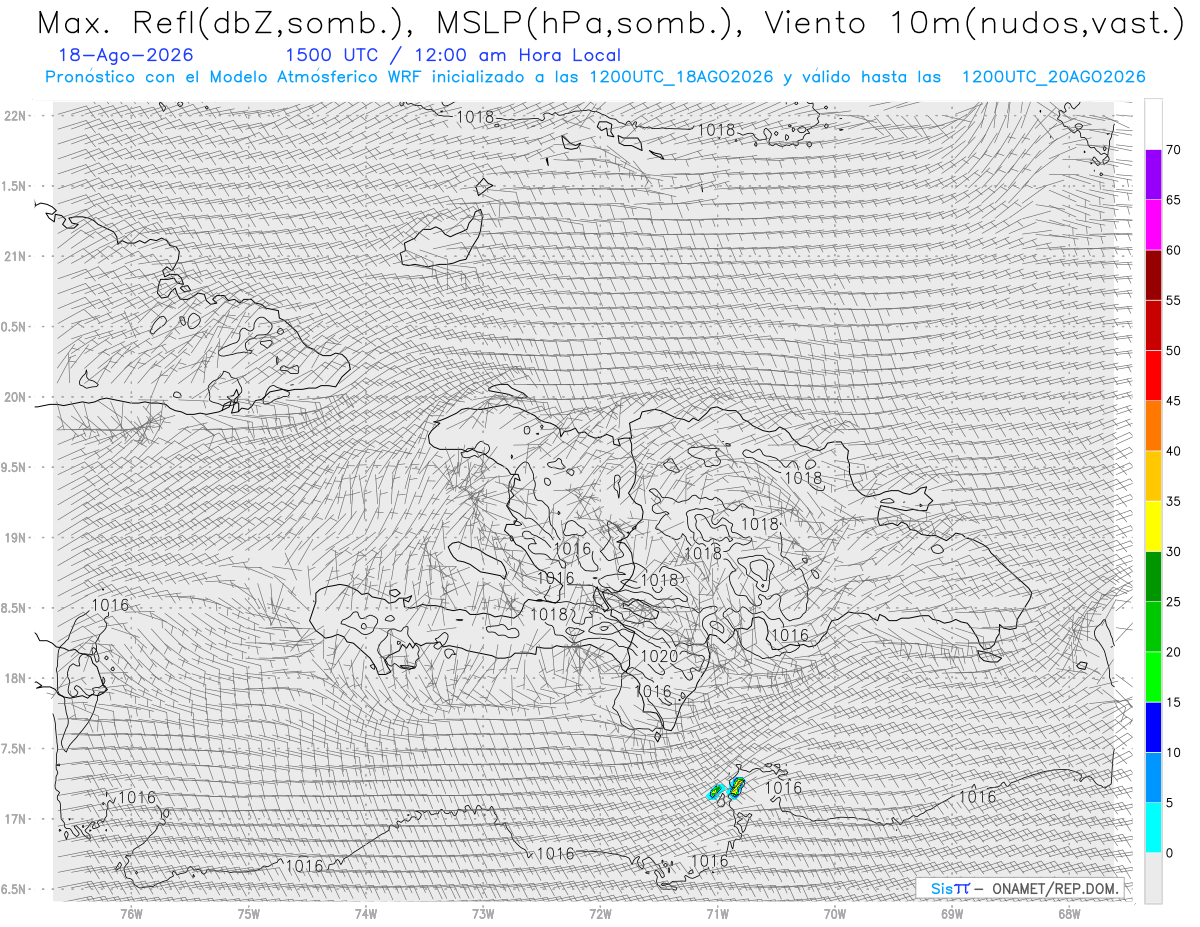
Task: Click the "69W" longitude label
Action: click(x=951, y=913)
